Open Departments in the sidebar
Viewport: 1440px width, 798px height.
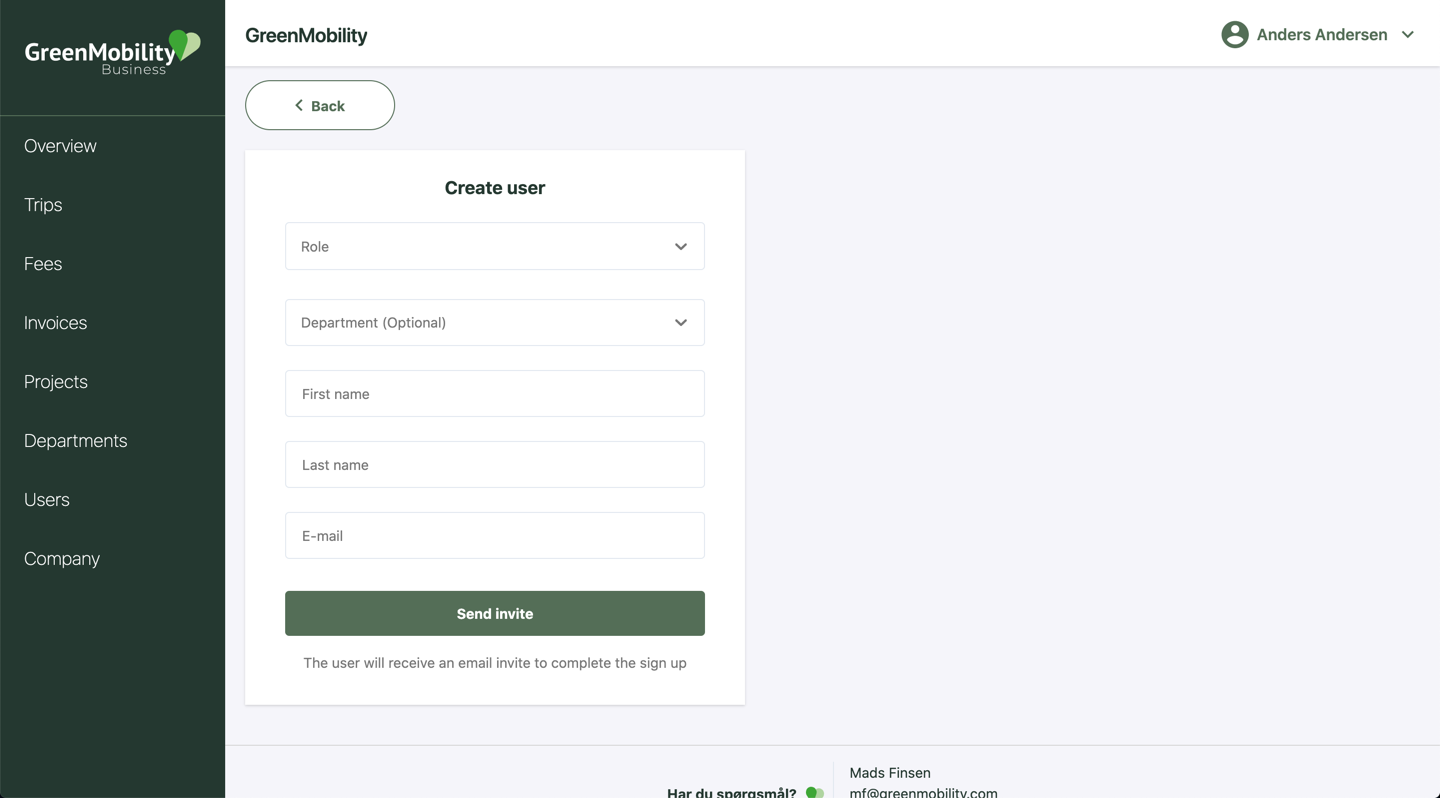point(75,441)
